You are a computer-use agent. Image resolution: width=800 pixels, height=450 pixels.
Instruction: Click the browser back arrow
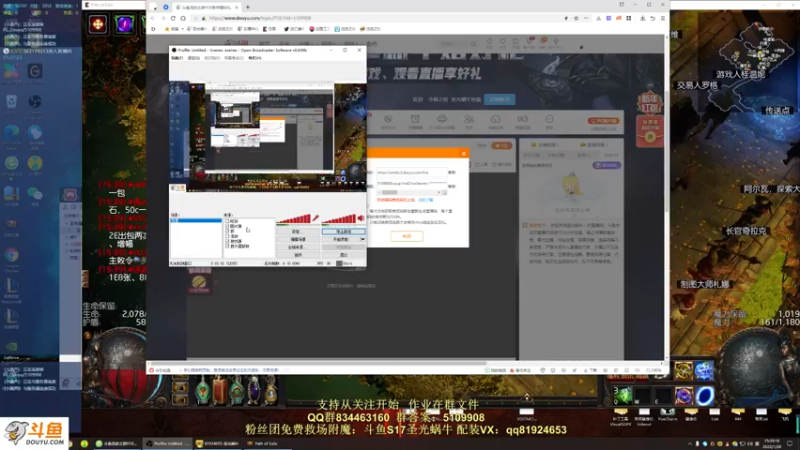pos(153,18)
